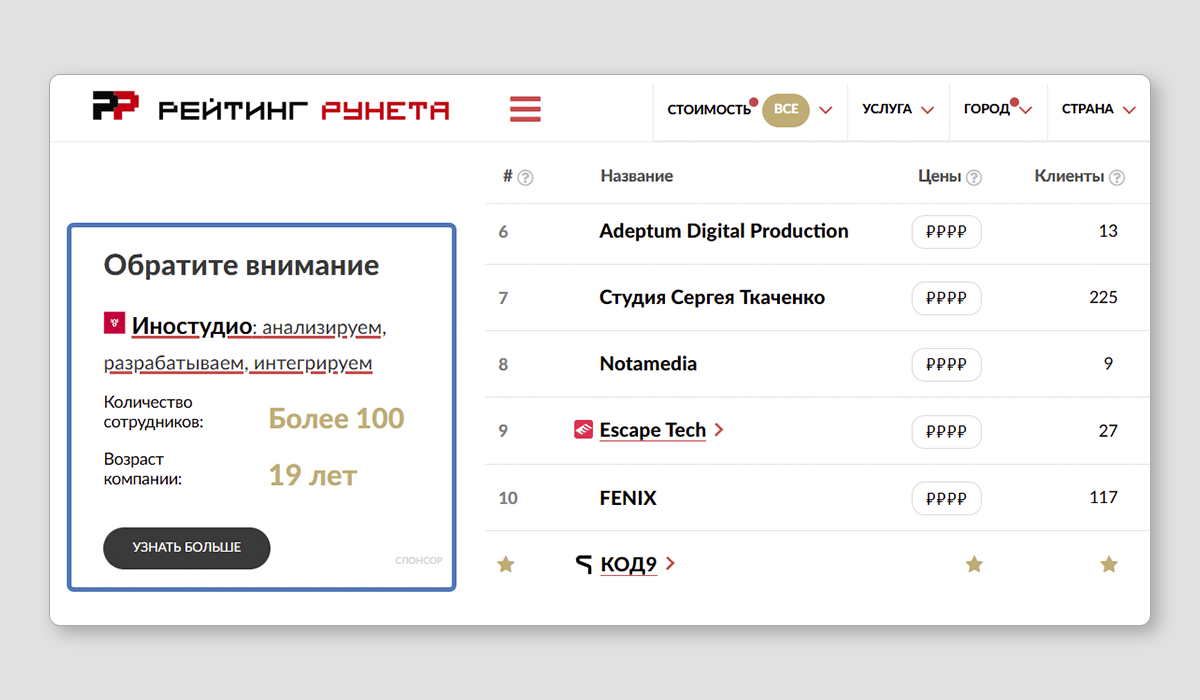The width and height of the screenshot is (1200, 700).
Task: Click the star in Клиенты column of КОД9 row
Action: (x=1109, y=565)
